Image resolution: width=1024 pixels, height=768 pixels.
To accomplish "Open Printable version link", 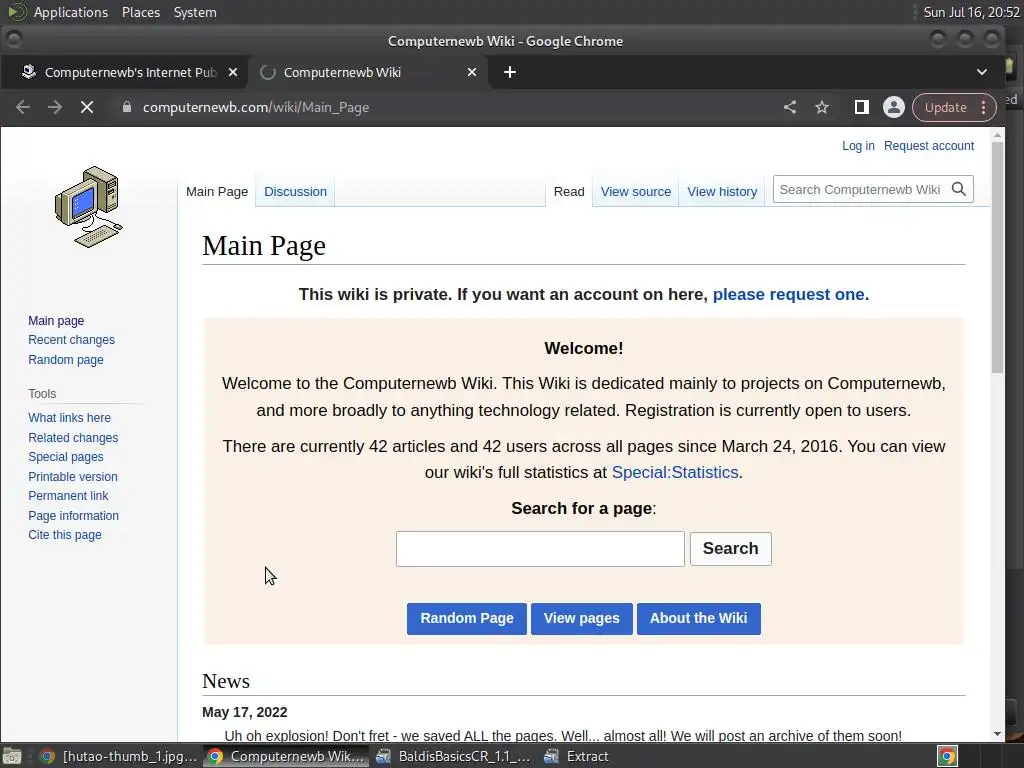I will (72, 477).
